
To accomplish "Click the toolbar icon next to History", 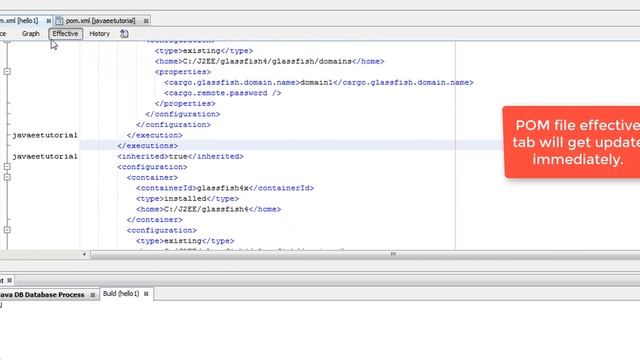I will point(124,34).
